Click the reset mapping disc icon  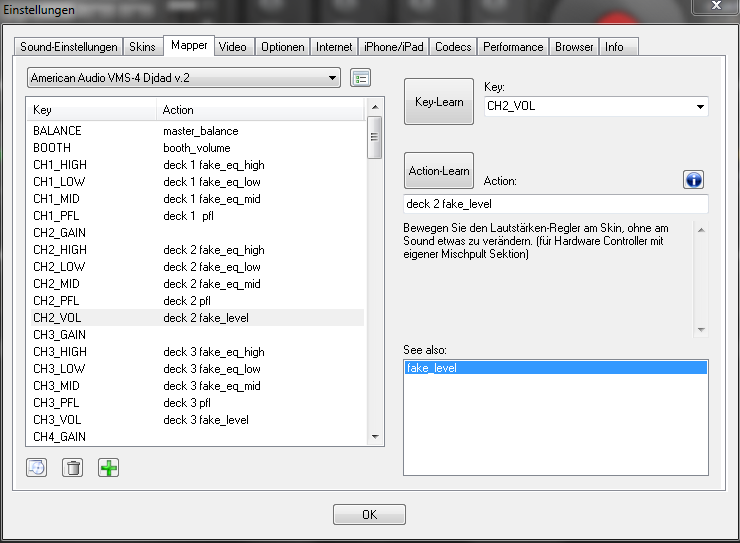point(36,468)
